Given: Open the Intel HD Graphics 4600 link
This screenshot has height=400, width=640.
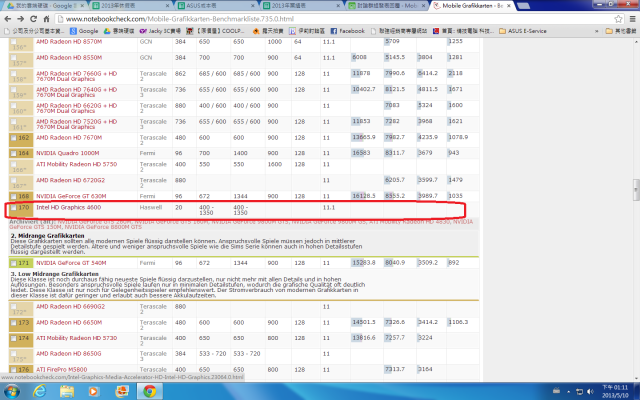Looking at the screenshot, I should [69, 207].
